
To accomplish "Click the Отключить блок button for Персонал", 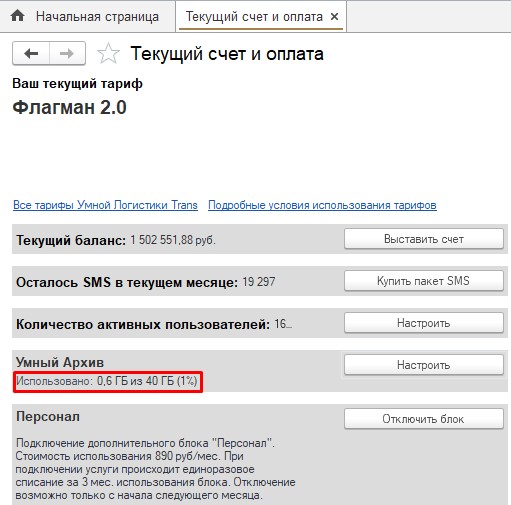I will [424, 419].
